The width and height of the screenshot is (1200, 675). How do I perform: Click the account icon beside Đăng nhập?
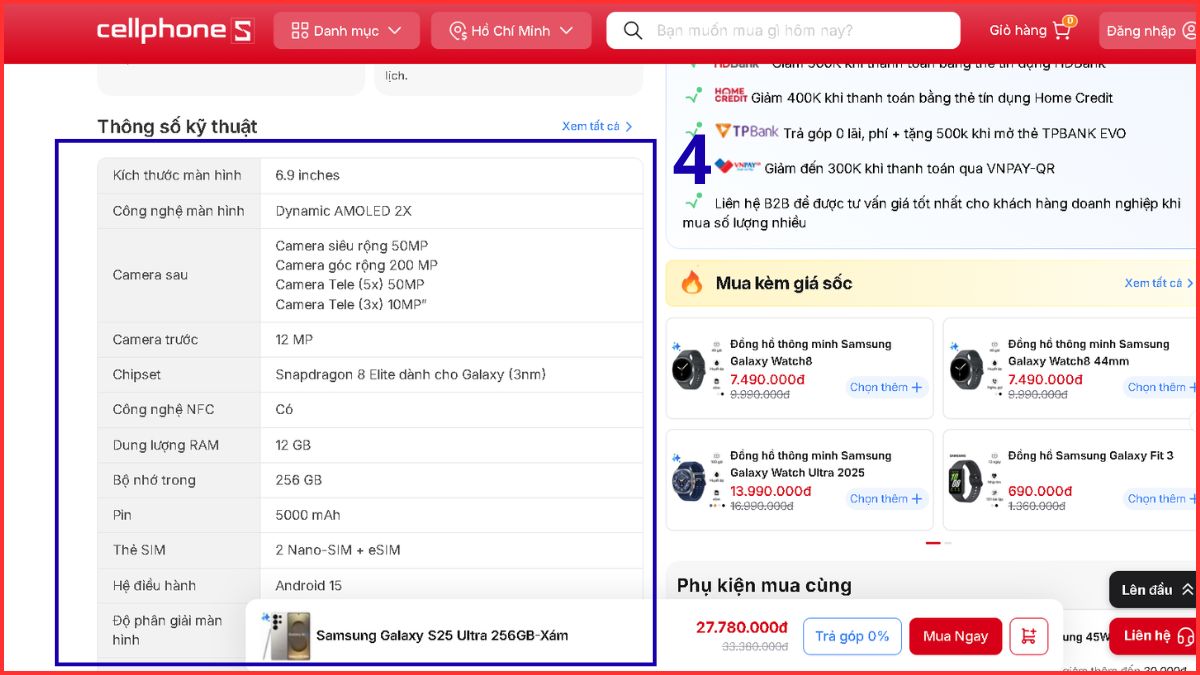[1189, 30]
